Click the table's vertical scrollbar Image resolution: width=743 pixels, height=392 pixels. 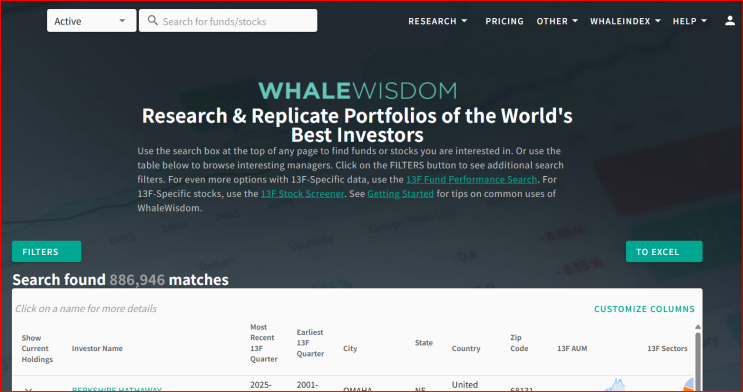point(698,360)
